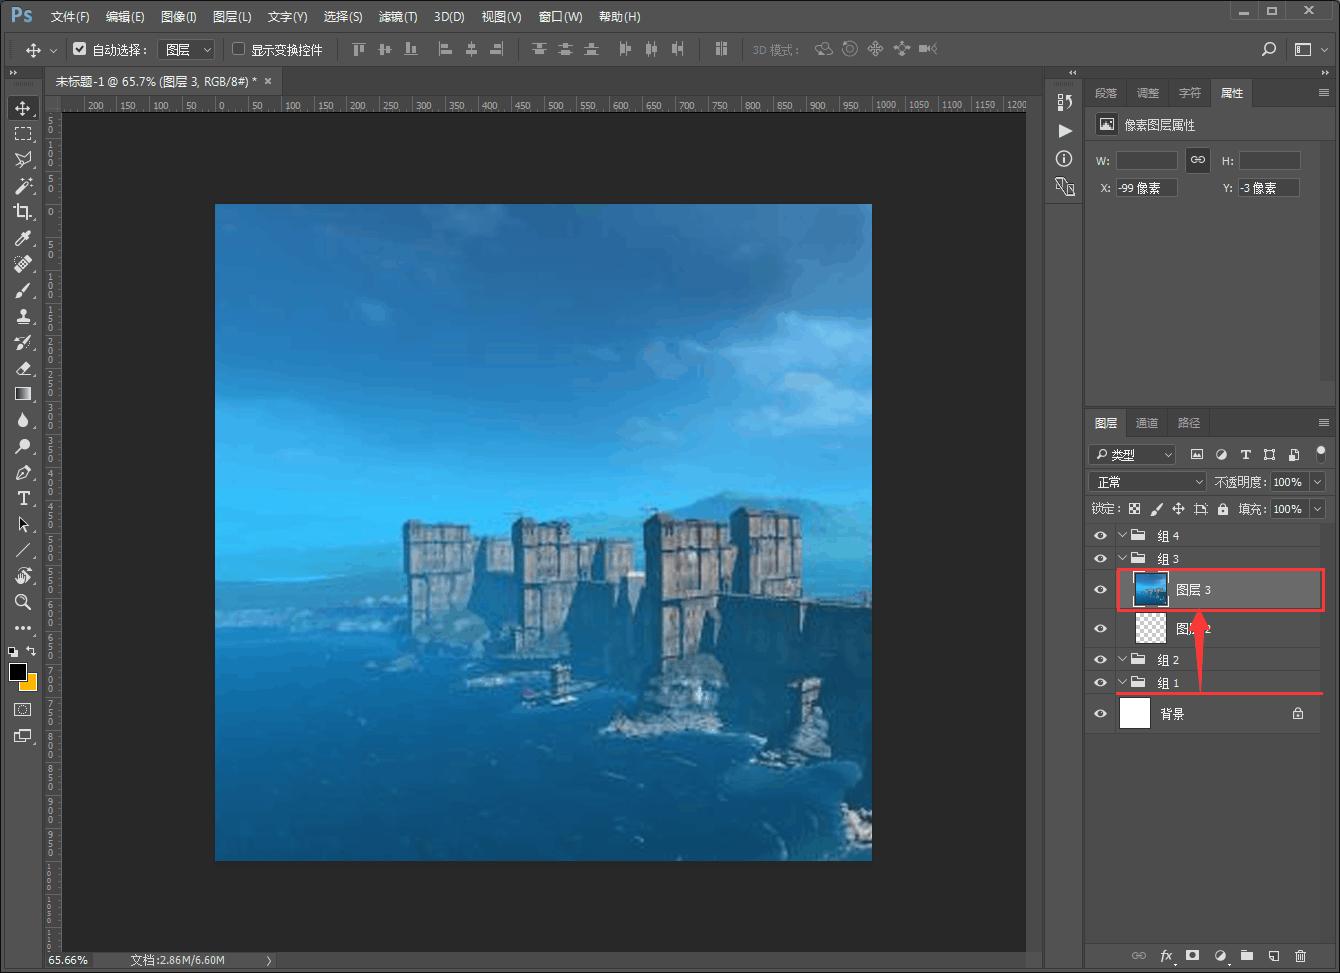The height and width of the screenshot is (973, 1340).
Task: Click the X position input field
Action: coord(1146,188)
